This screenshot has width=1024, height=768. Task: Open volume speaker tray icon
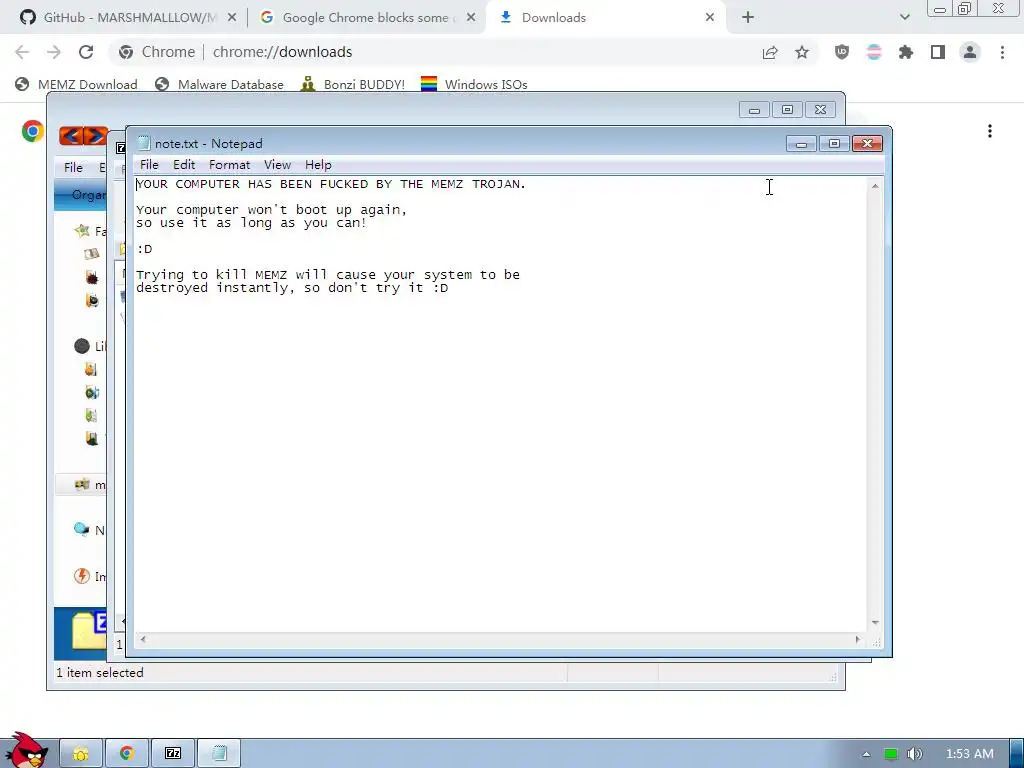(915, 754)
